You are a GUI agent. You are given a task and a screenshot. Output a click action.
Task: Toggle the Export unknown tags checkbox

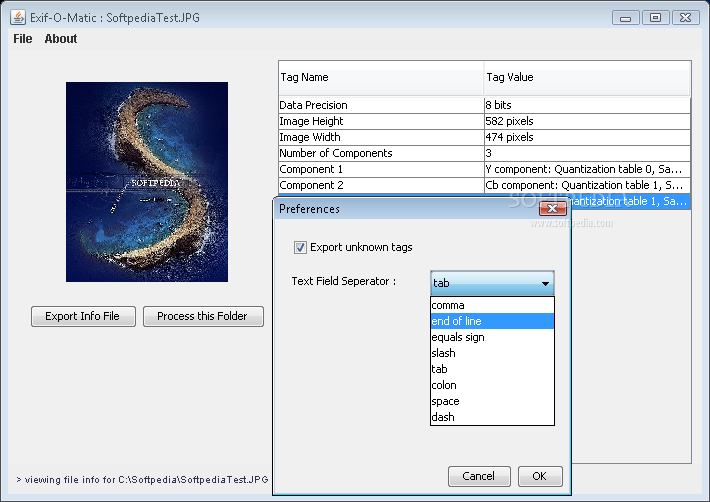pyautogui.click(x=300, y=247)
